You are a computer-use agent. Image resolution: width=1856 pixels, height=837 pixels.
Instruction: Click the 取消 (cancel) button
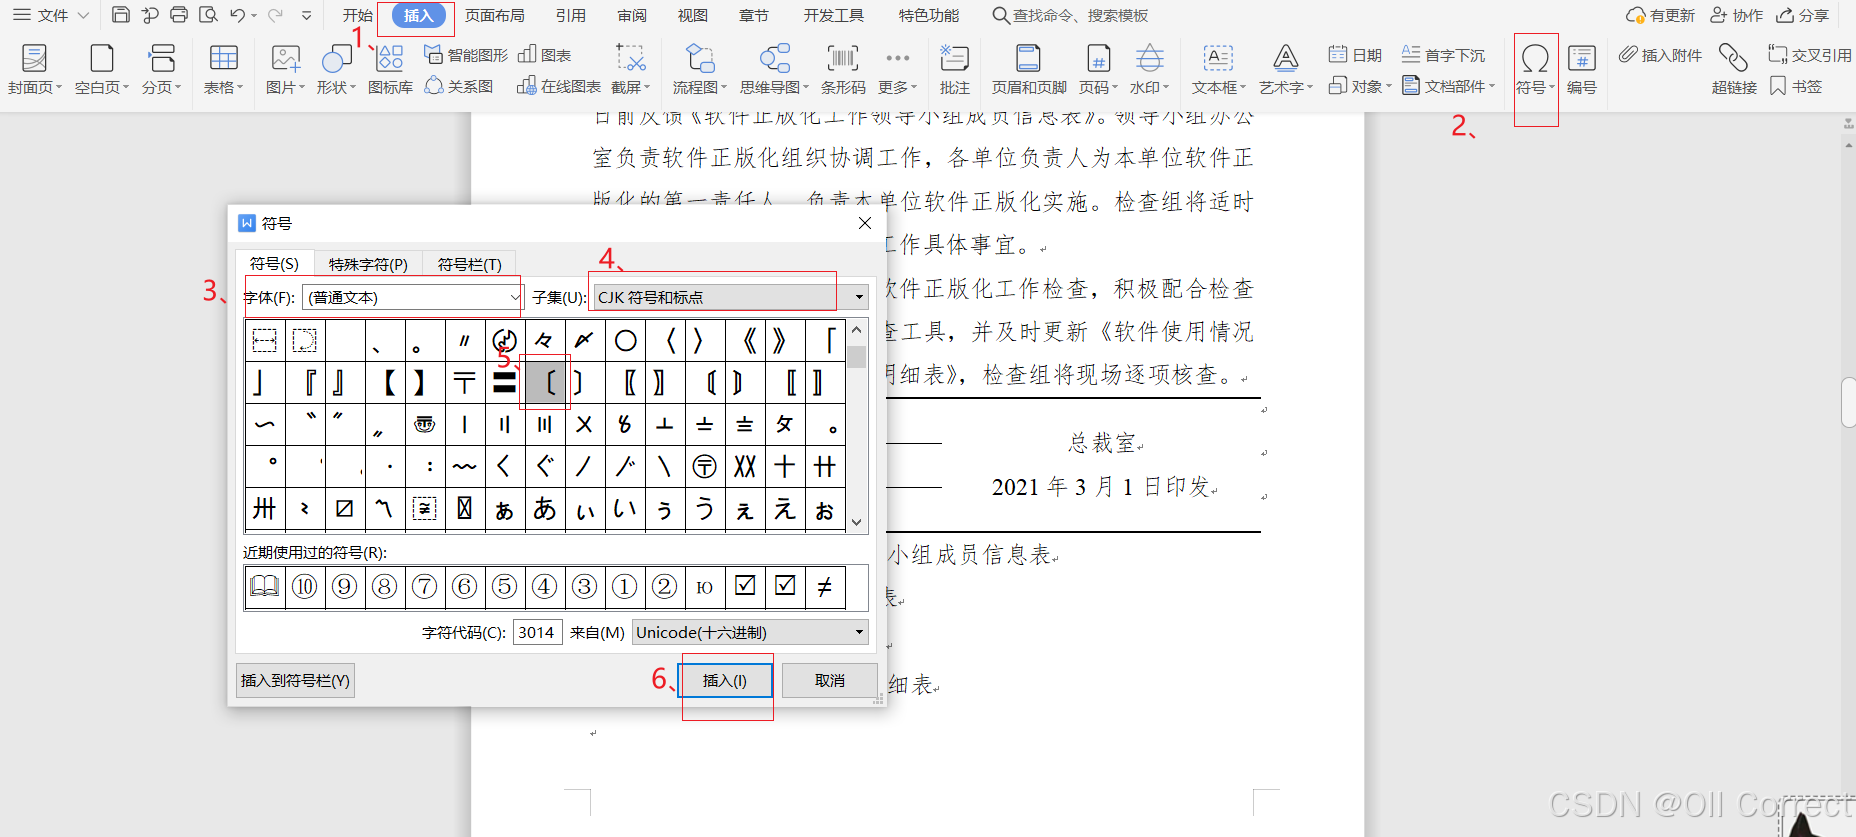(x=830, y=680)
